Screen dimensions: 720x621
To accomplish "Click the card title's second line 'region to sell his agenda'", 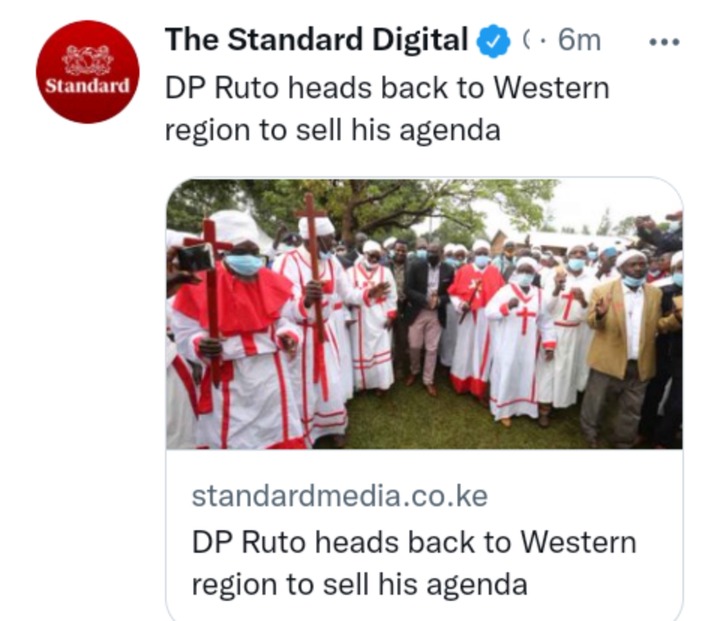I will pos(360,585).
